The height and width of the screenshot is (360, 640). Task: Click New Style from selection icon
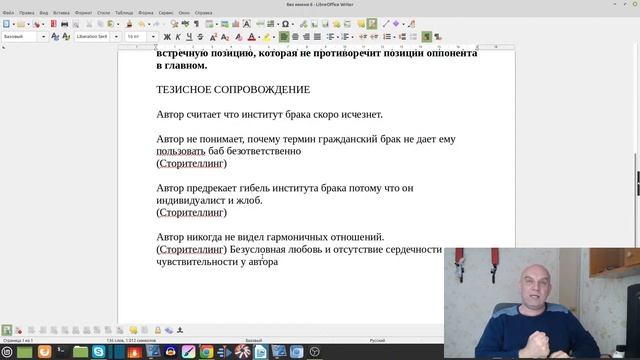click(66, 37)
